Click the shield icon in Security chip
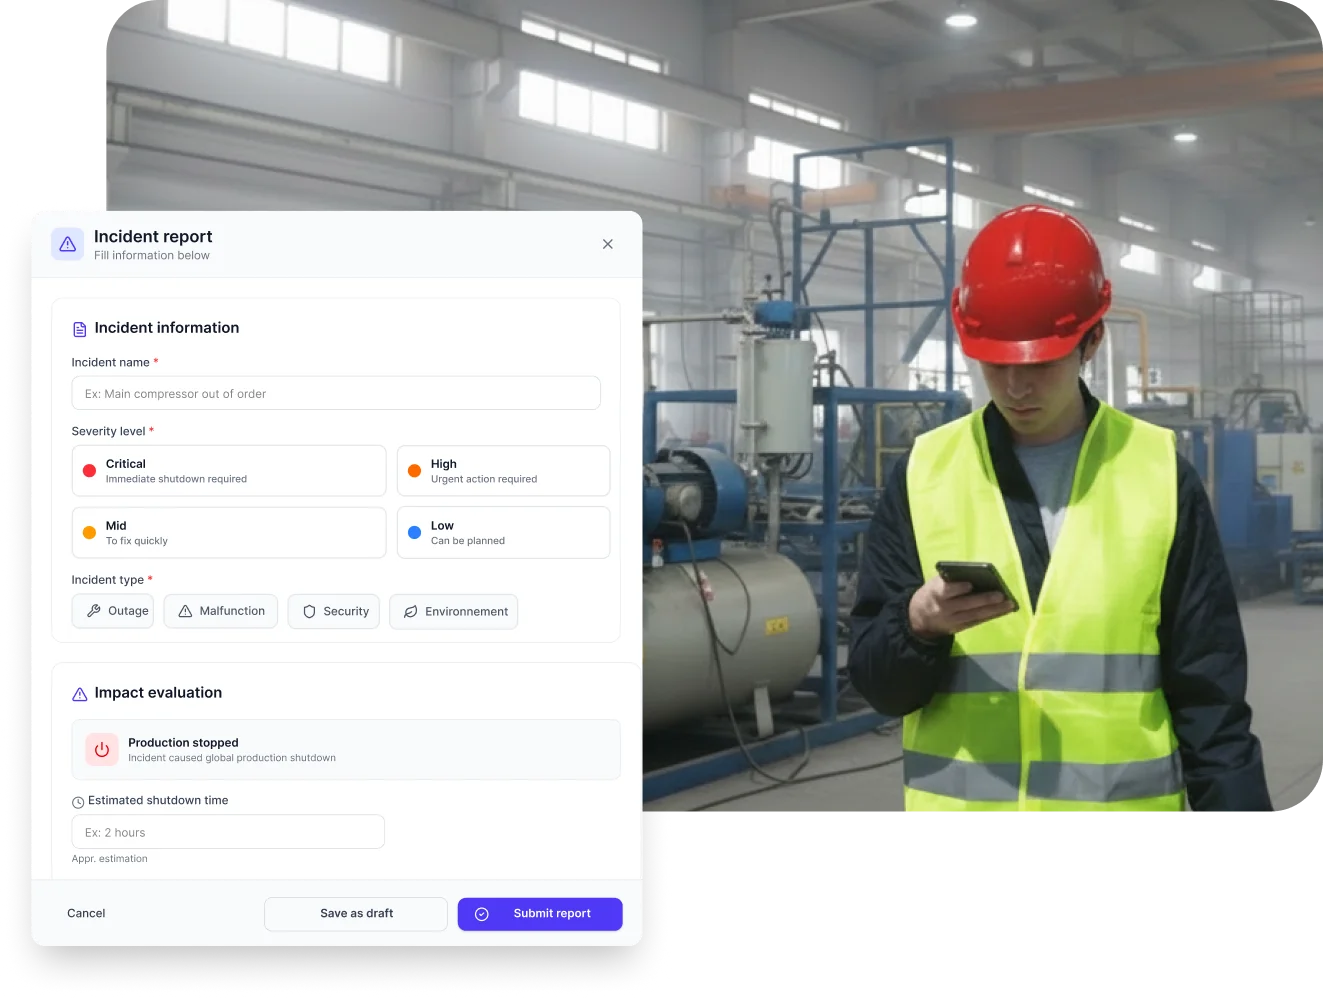 (309, 612)
